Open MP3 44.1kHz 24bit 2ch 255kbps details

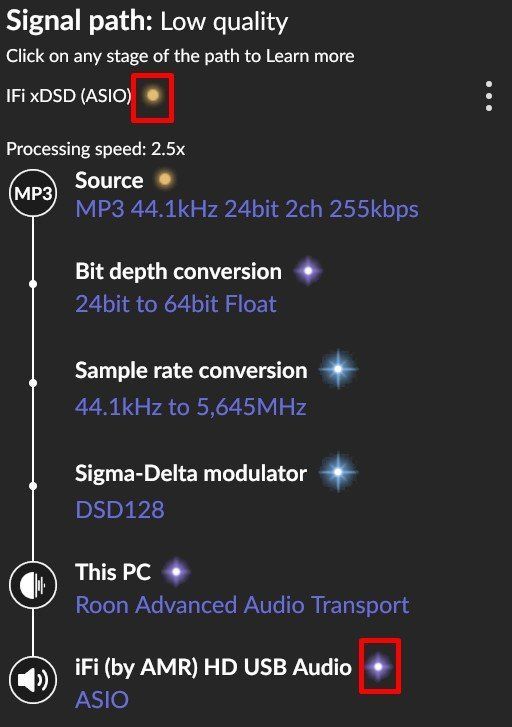click(x=247, y=209)
